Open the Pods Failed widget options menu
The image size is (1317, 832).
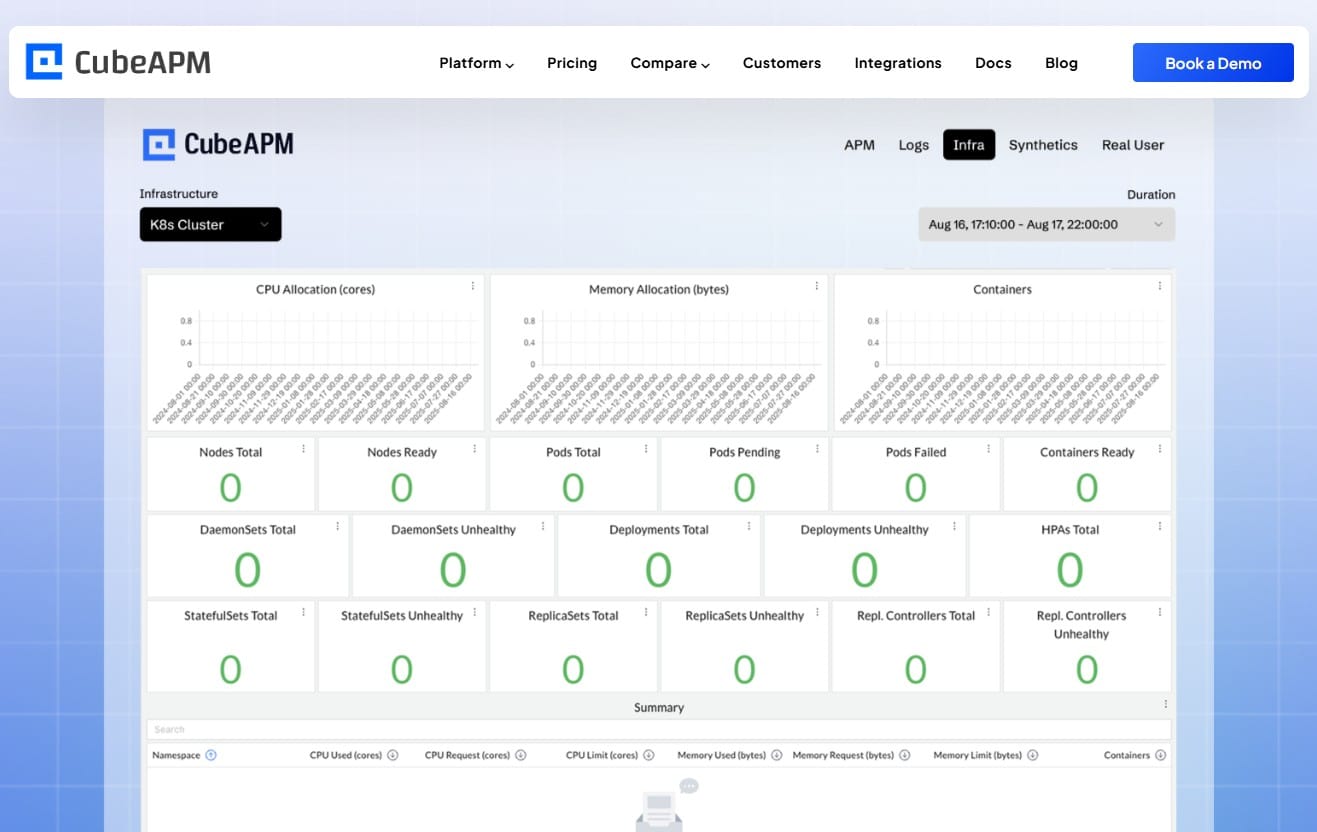point(988,447)
